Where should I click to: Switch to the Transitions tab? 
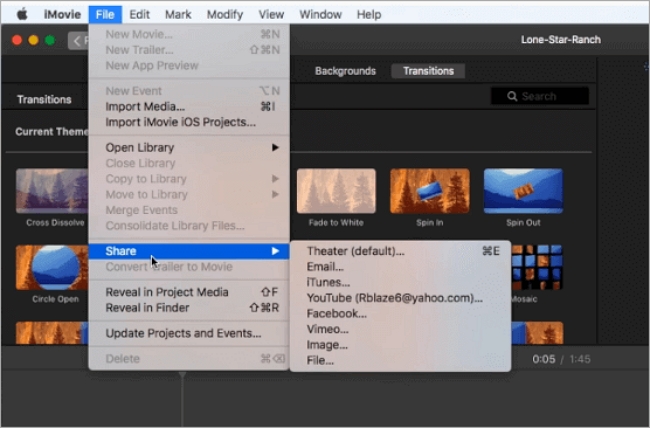point(427,71)
